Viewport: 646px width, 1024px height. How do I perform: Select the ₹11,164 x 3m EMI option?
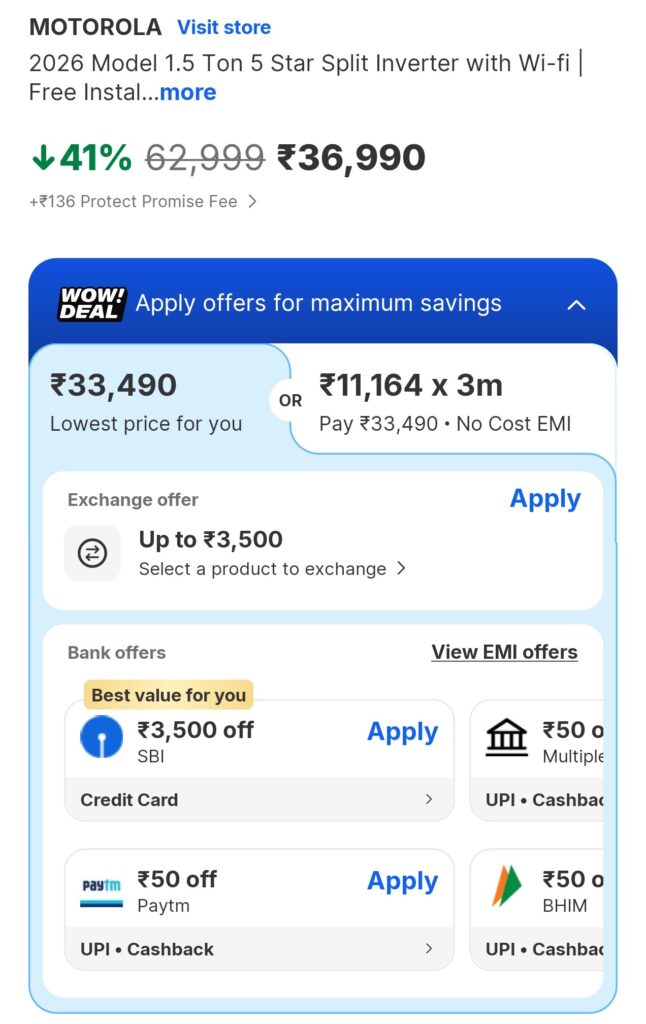445,400
